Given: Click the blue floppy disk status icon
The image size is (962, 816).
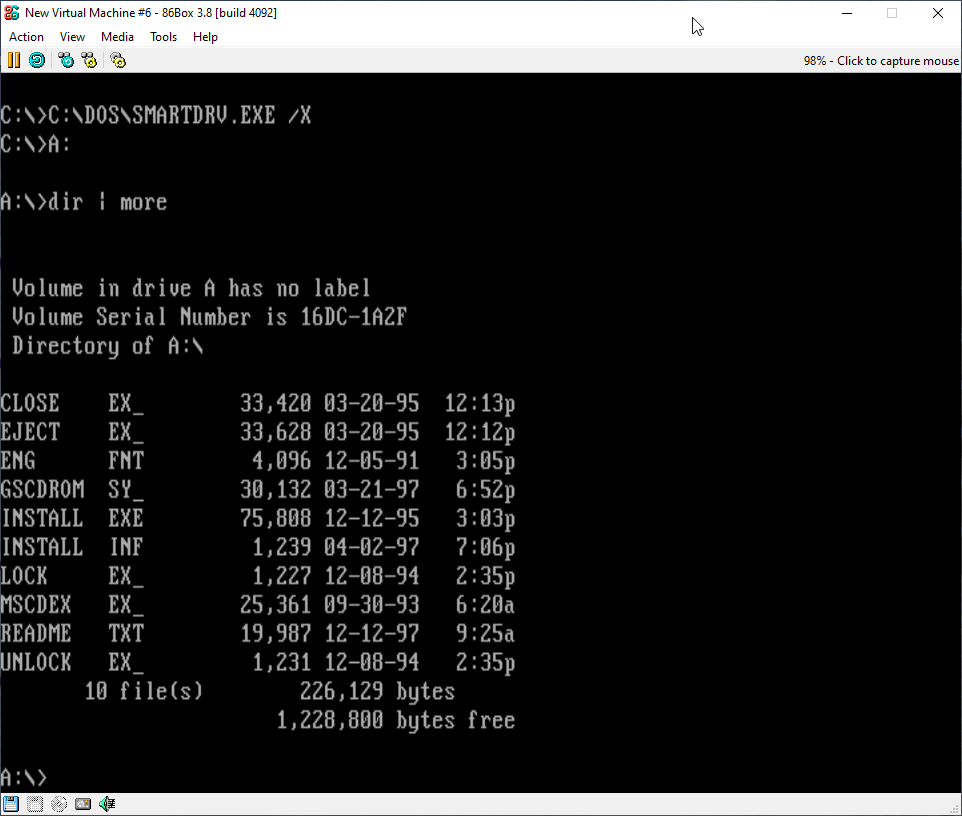Looking at the screenshot, I should [11, 804].
